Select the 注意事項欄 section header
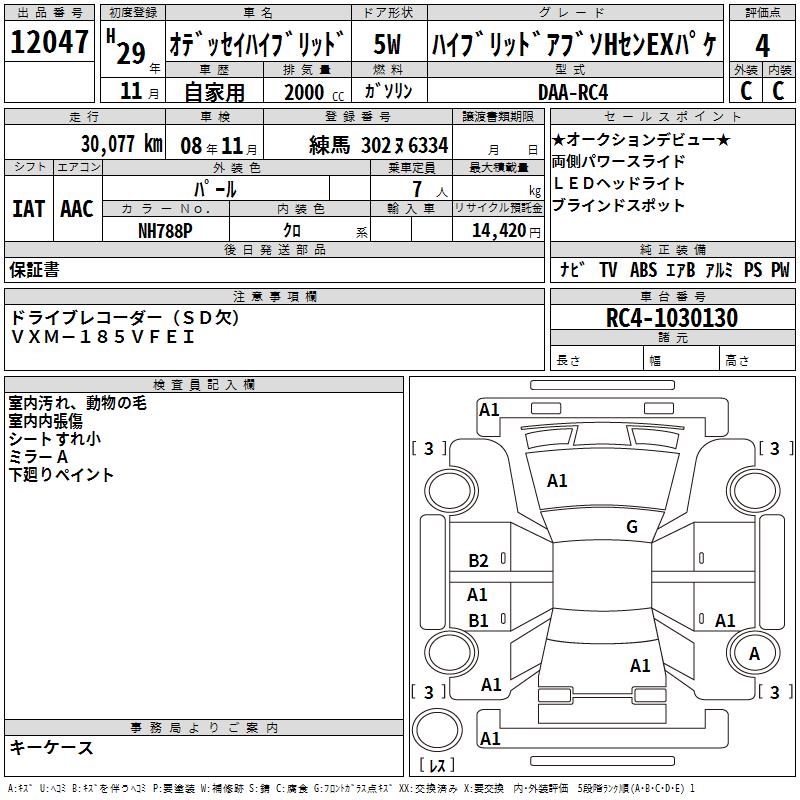This screenshot has height=800, width=800. [x=274, y=296]
